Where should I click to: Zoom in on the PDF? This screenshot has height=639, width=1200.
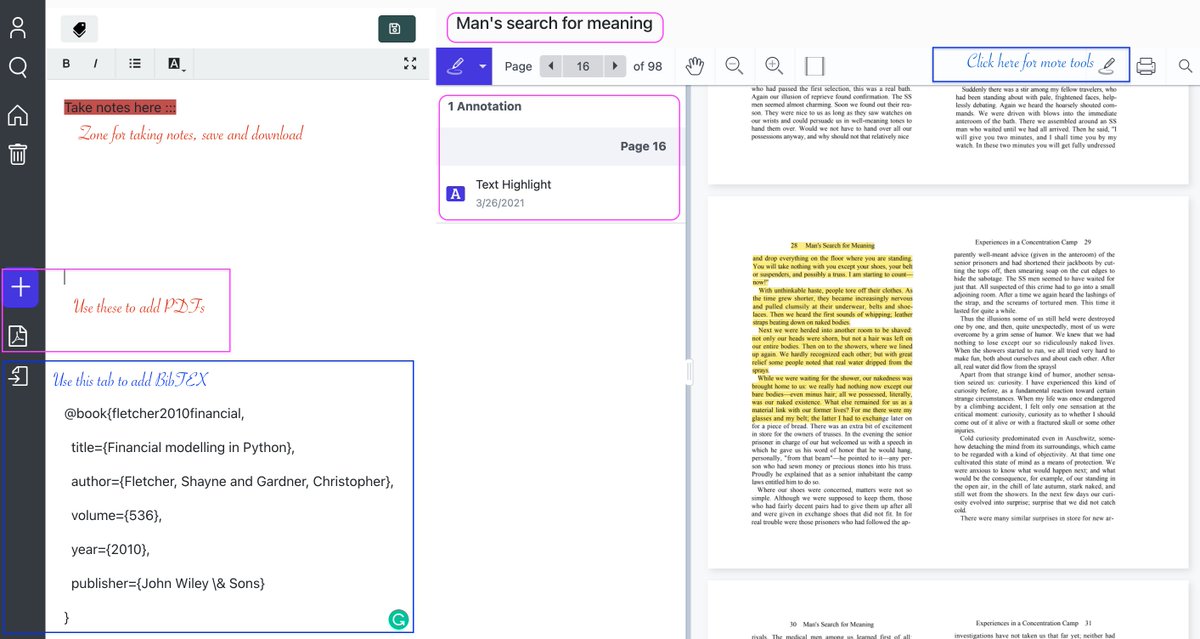[773, 66]
